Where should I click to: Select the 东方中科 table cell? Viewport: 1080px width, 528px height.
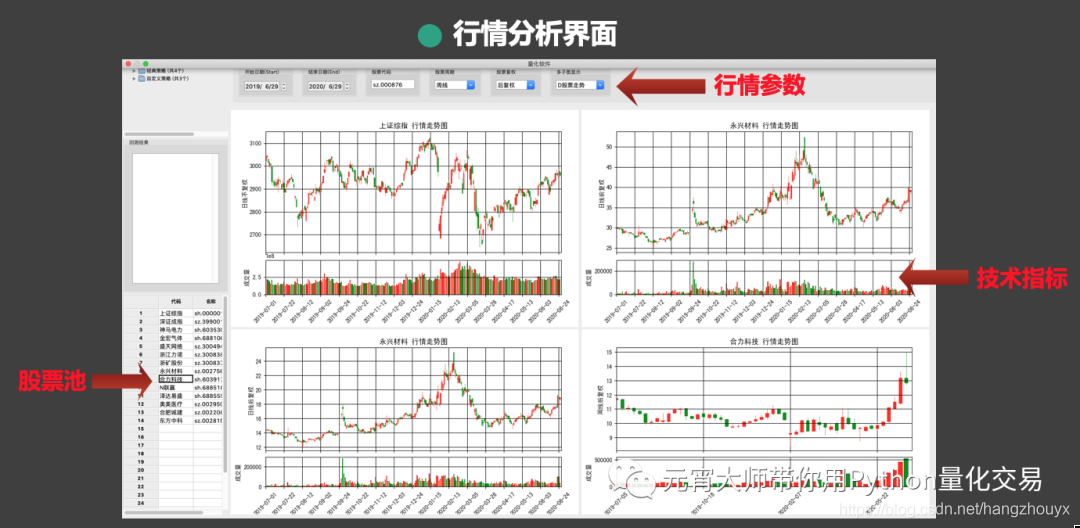point(176,420)
